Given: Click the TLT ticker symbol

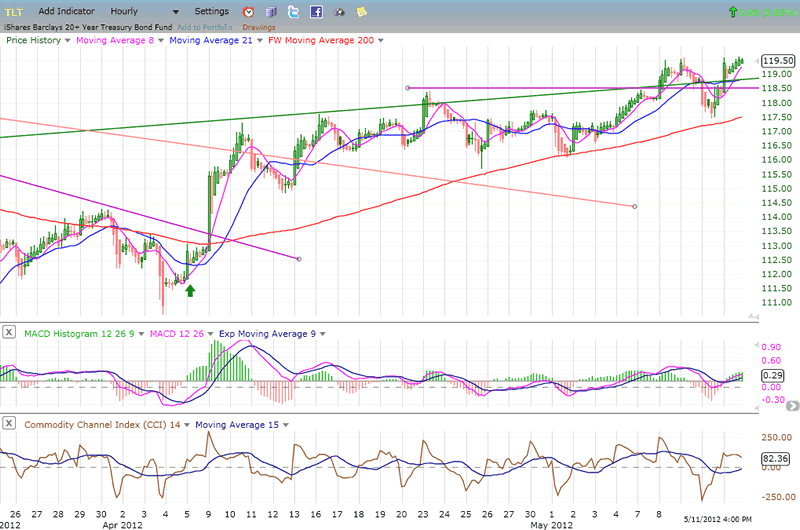Looking at the screenshot, I should (x=13, y=10).
